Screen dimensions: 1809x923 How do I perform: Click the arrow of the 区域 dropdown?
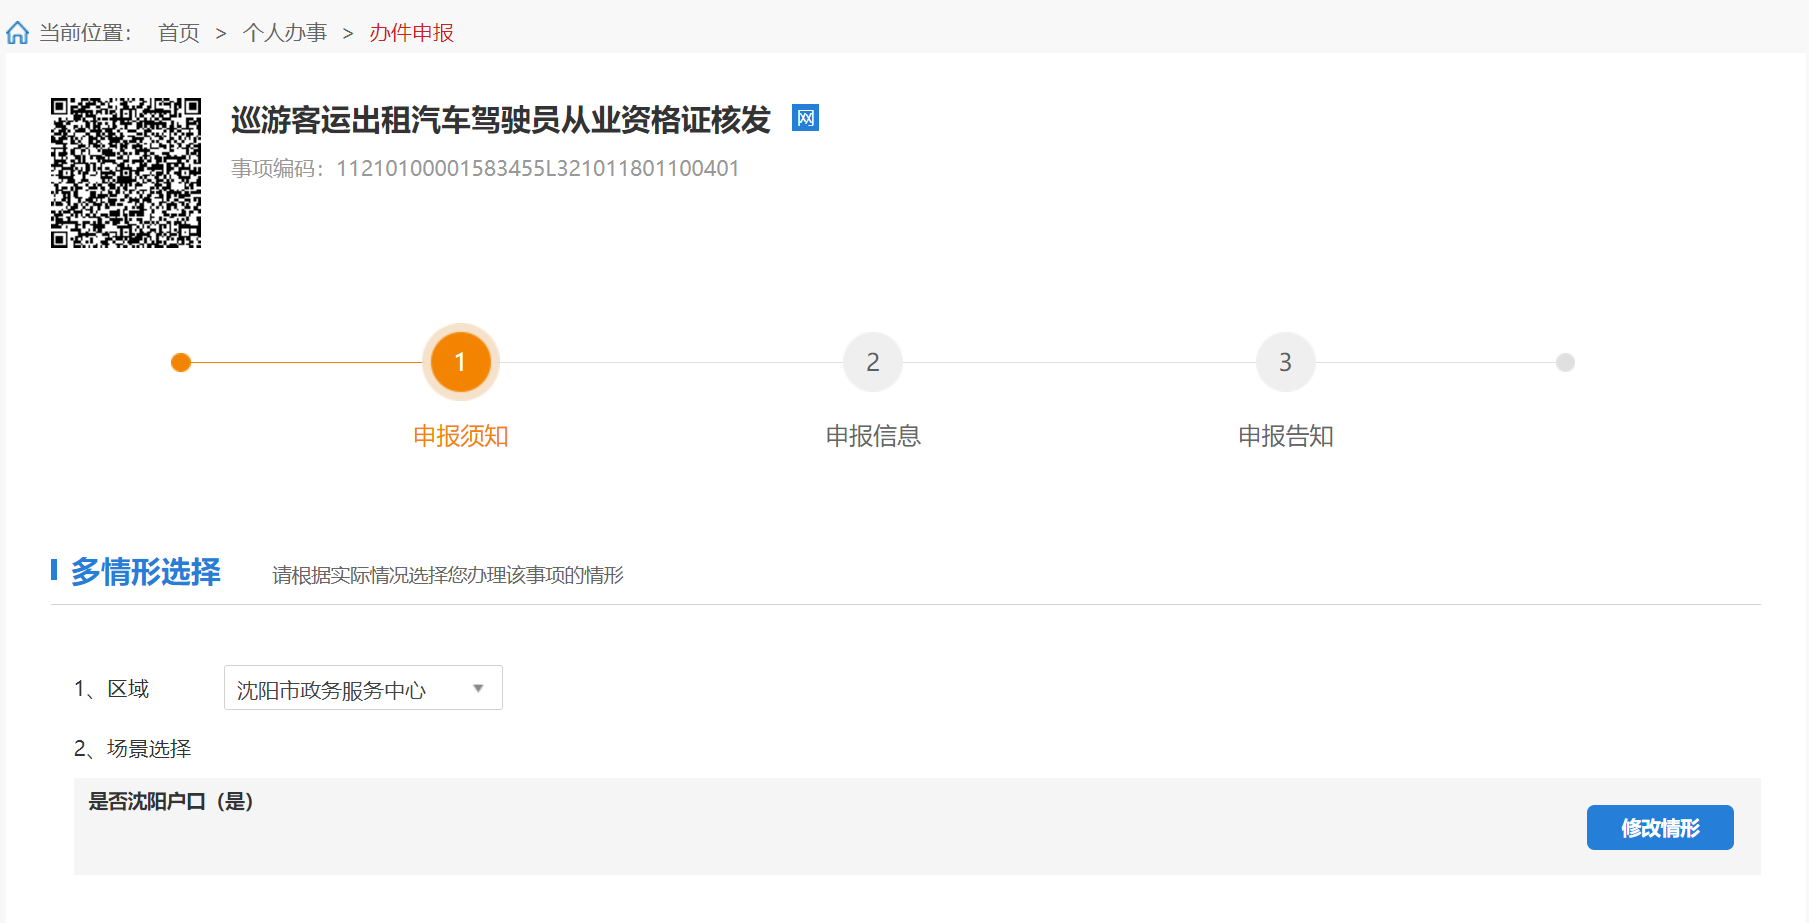coord(478,688)
